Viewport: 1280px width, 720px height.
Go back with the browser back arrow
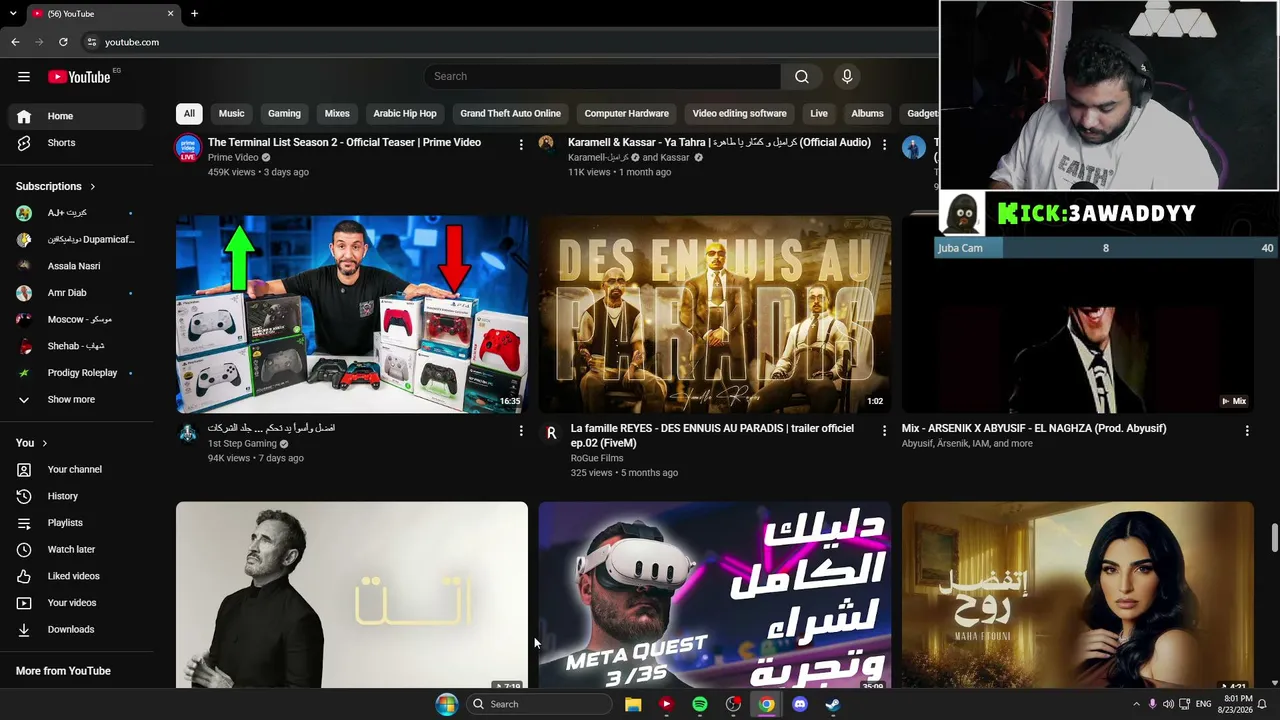[x=15, y=42]
